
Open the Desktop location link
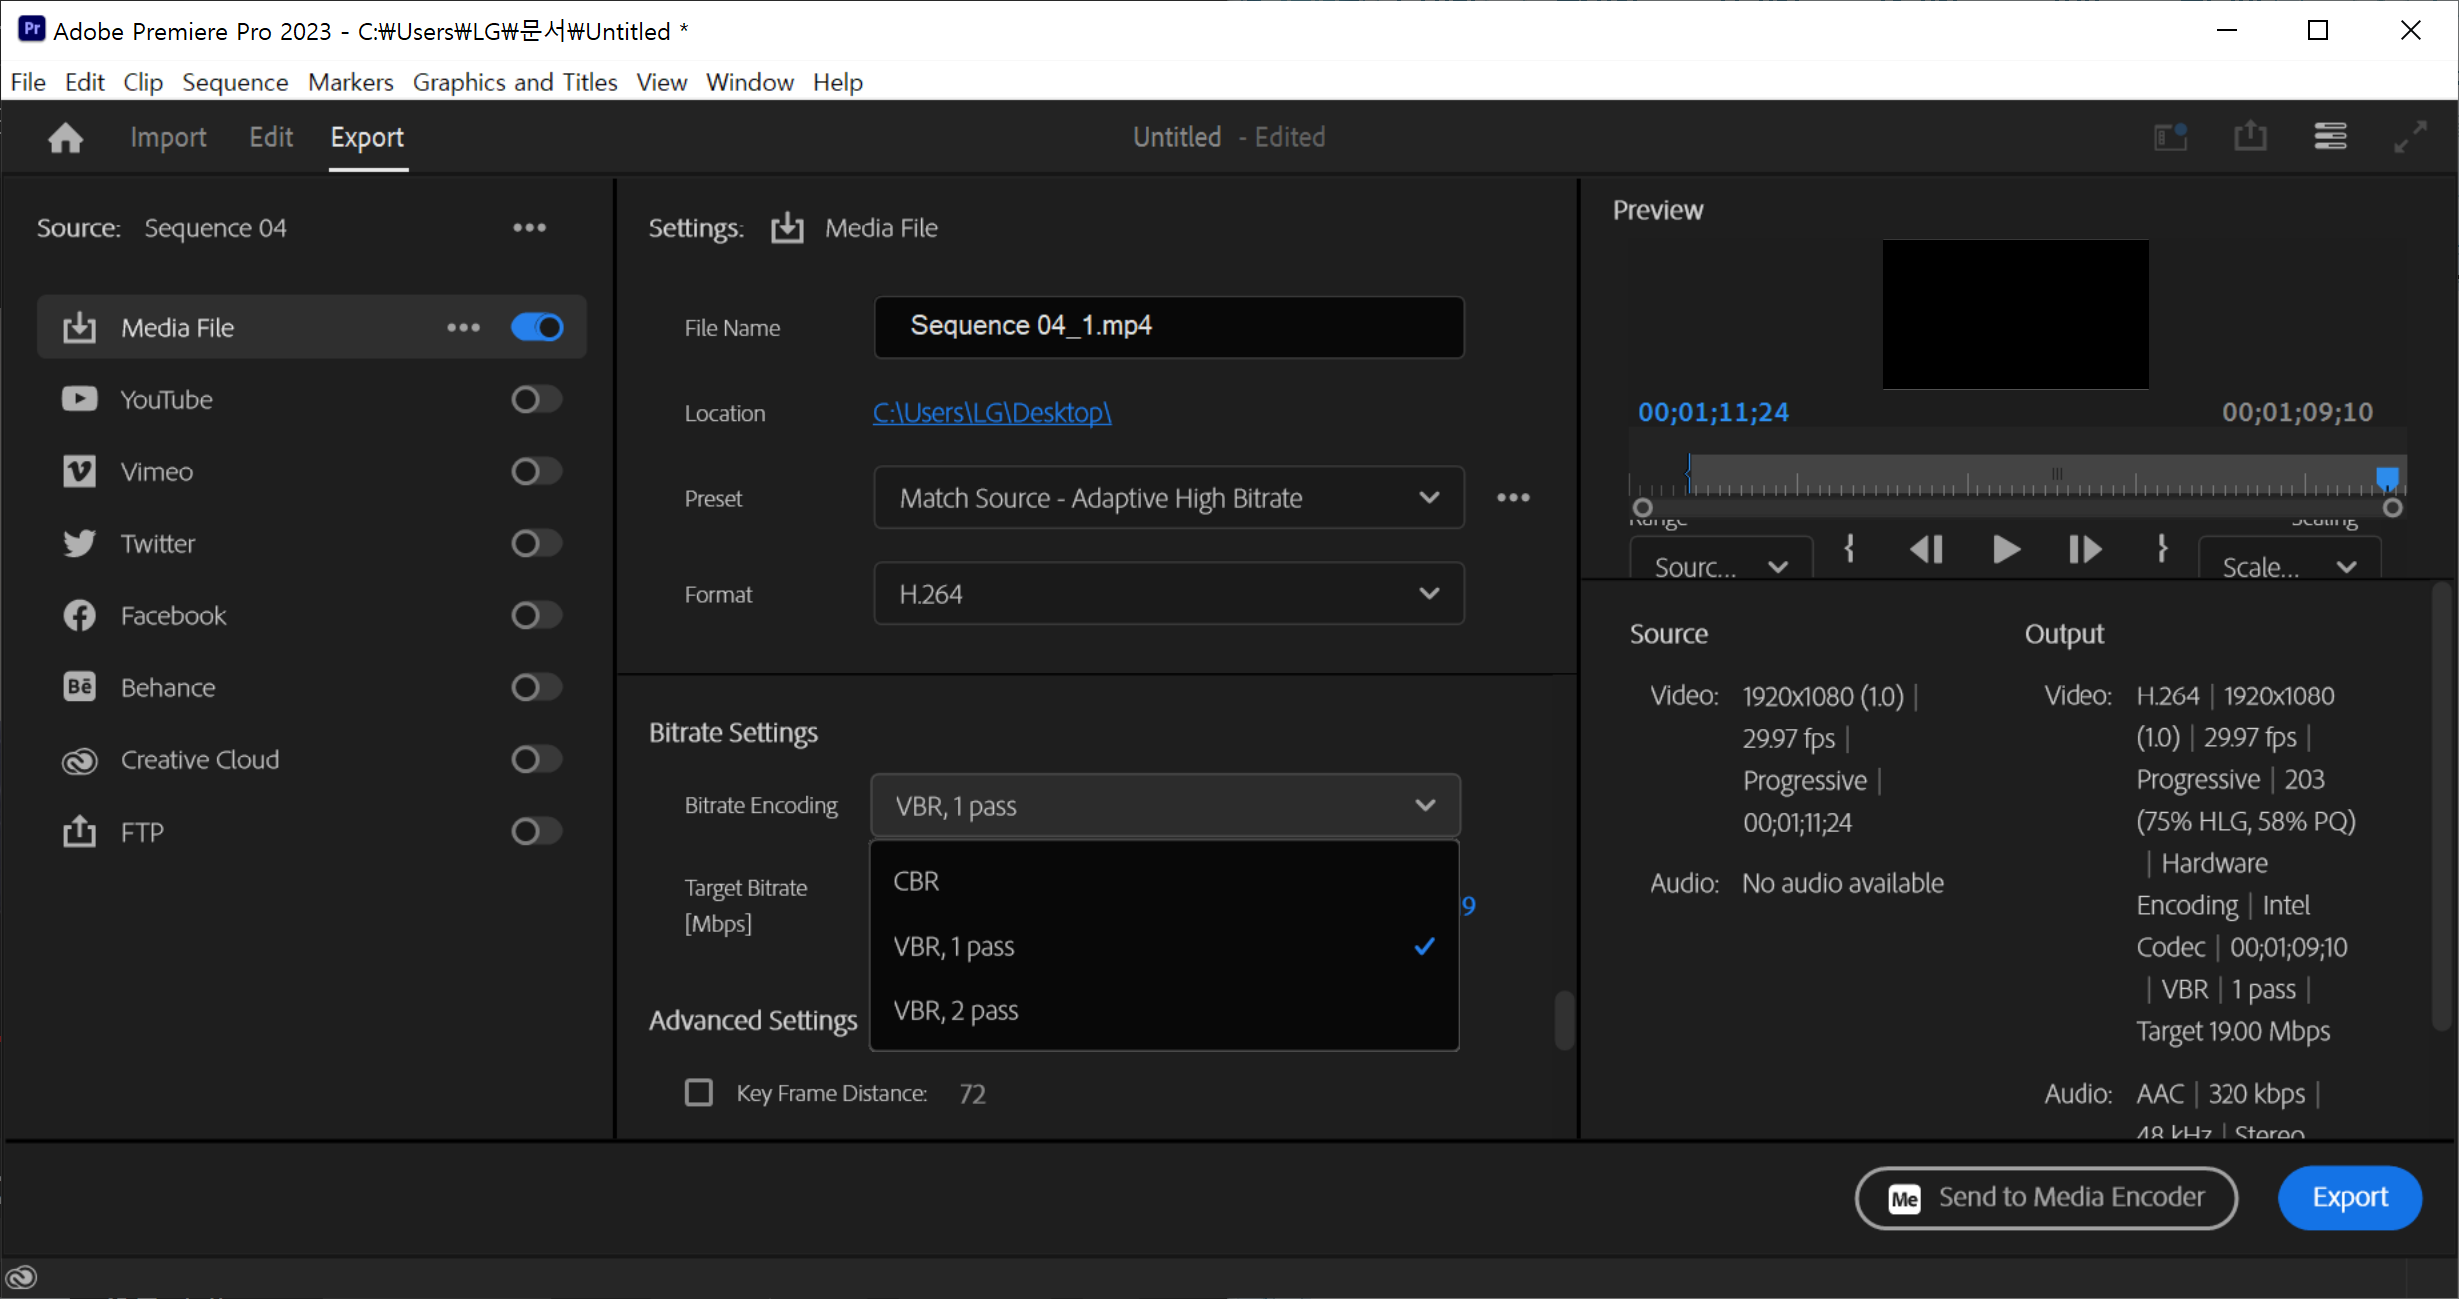tap(991, 412)
